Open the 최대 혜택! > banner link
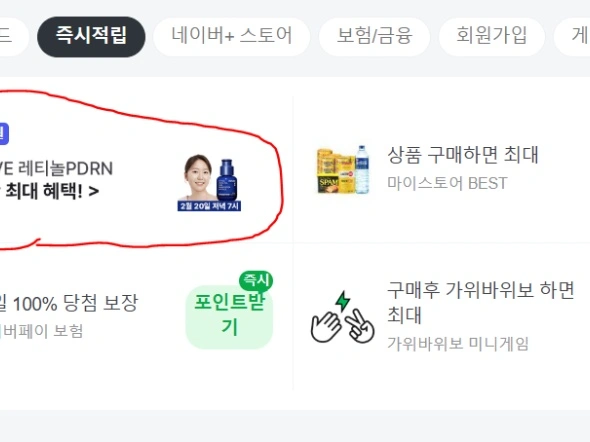This screenshot has height=442, width=590. click(x=50, y=191)
